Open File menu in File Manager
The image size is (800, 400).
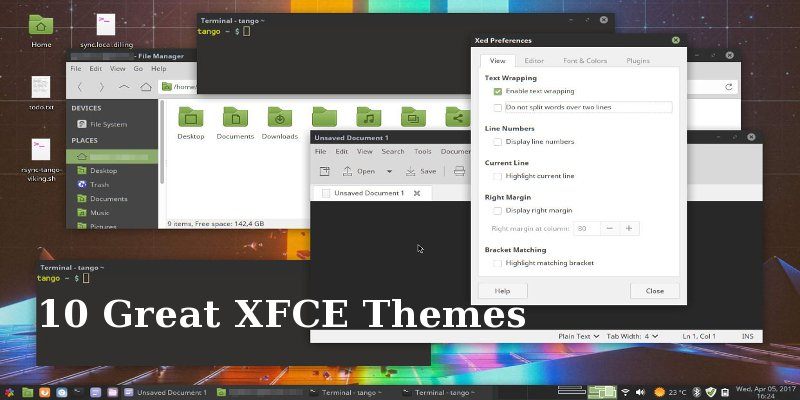[x=76, y=68]
